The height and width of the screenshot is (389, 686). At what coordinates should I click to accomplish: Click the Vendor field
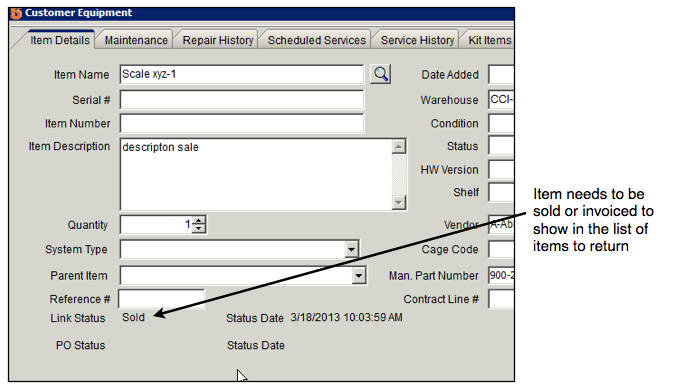(x=501, y=224)
